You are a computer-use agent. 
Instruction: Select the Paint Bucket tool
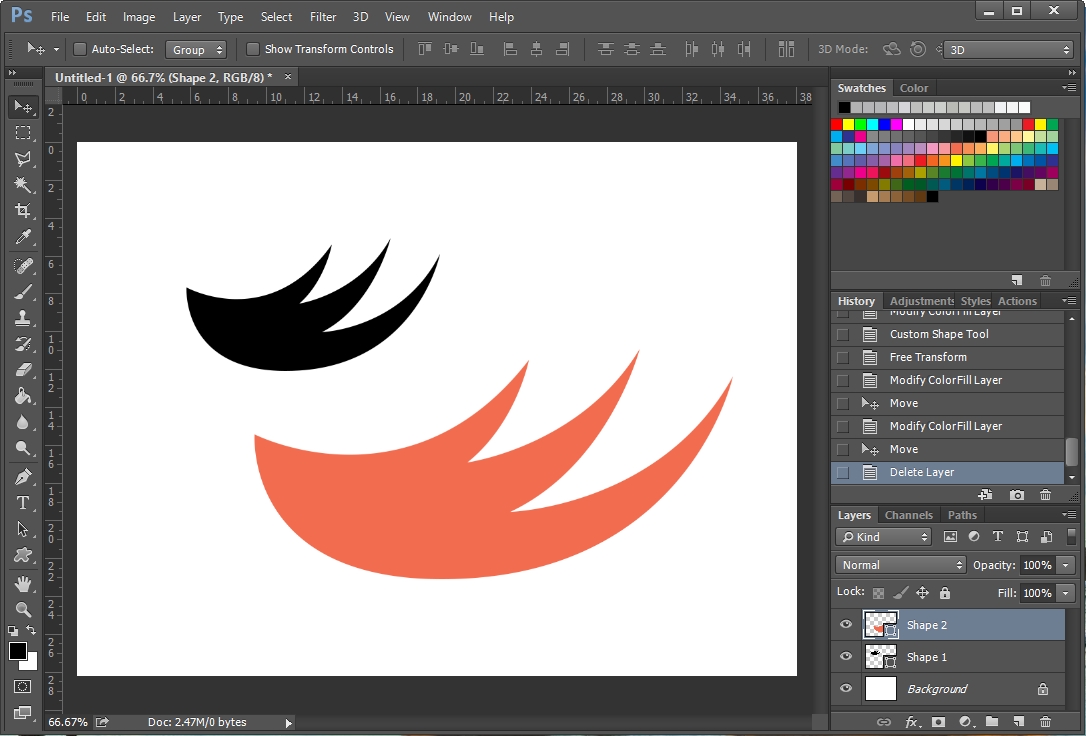coord(23,396)
